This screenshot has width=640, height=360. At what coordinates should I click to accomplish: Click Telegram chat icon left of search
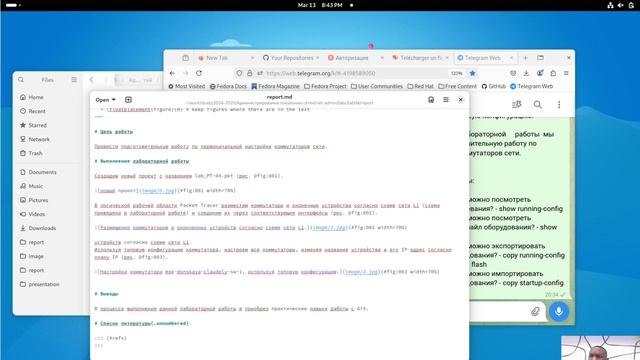point(516,104)
